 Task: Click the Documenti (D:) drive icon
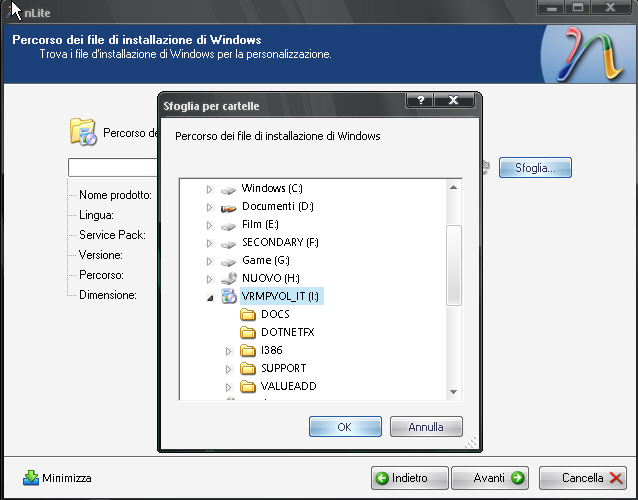click(x=228, y=207)
